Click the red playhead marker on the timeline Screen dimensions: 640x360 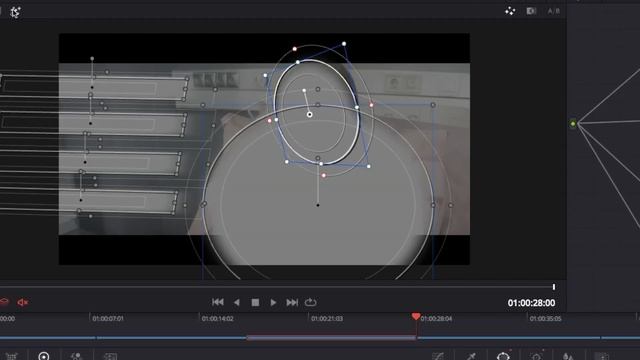416,316
